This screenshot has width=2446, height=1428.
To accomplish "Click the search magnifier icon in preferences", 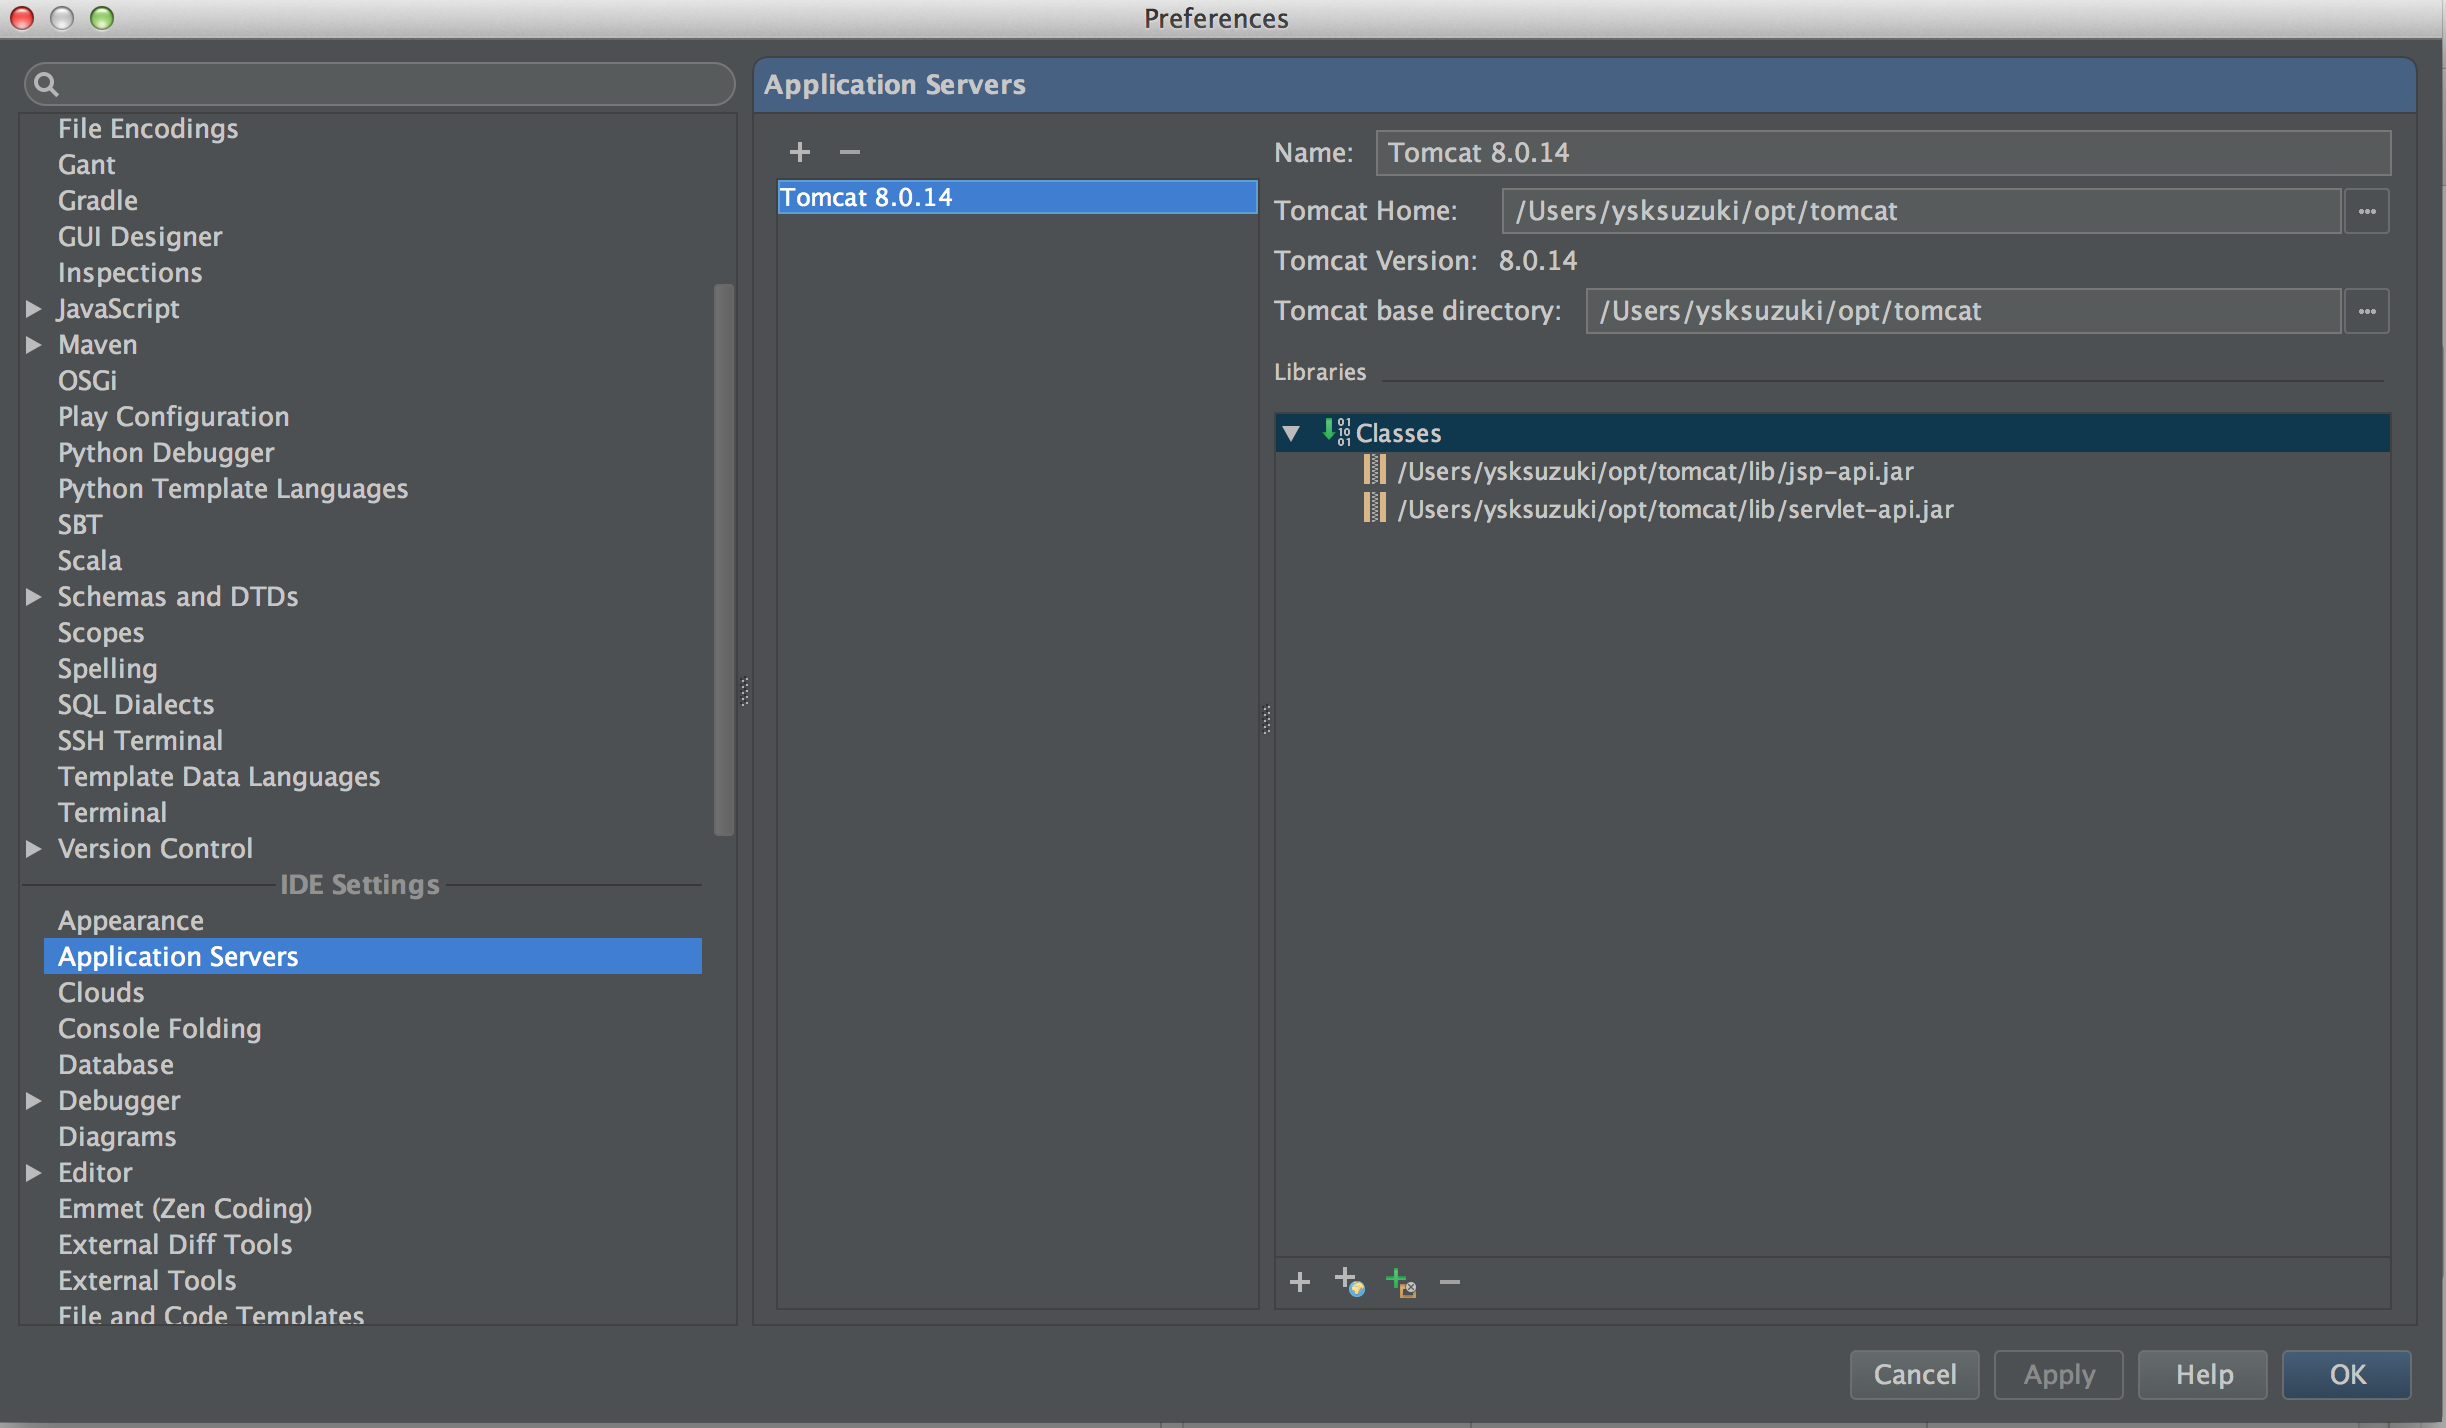I will (46, 84).
